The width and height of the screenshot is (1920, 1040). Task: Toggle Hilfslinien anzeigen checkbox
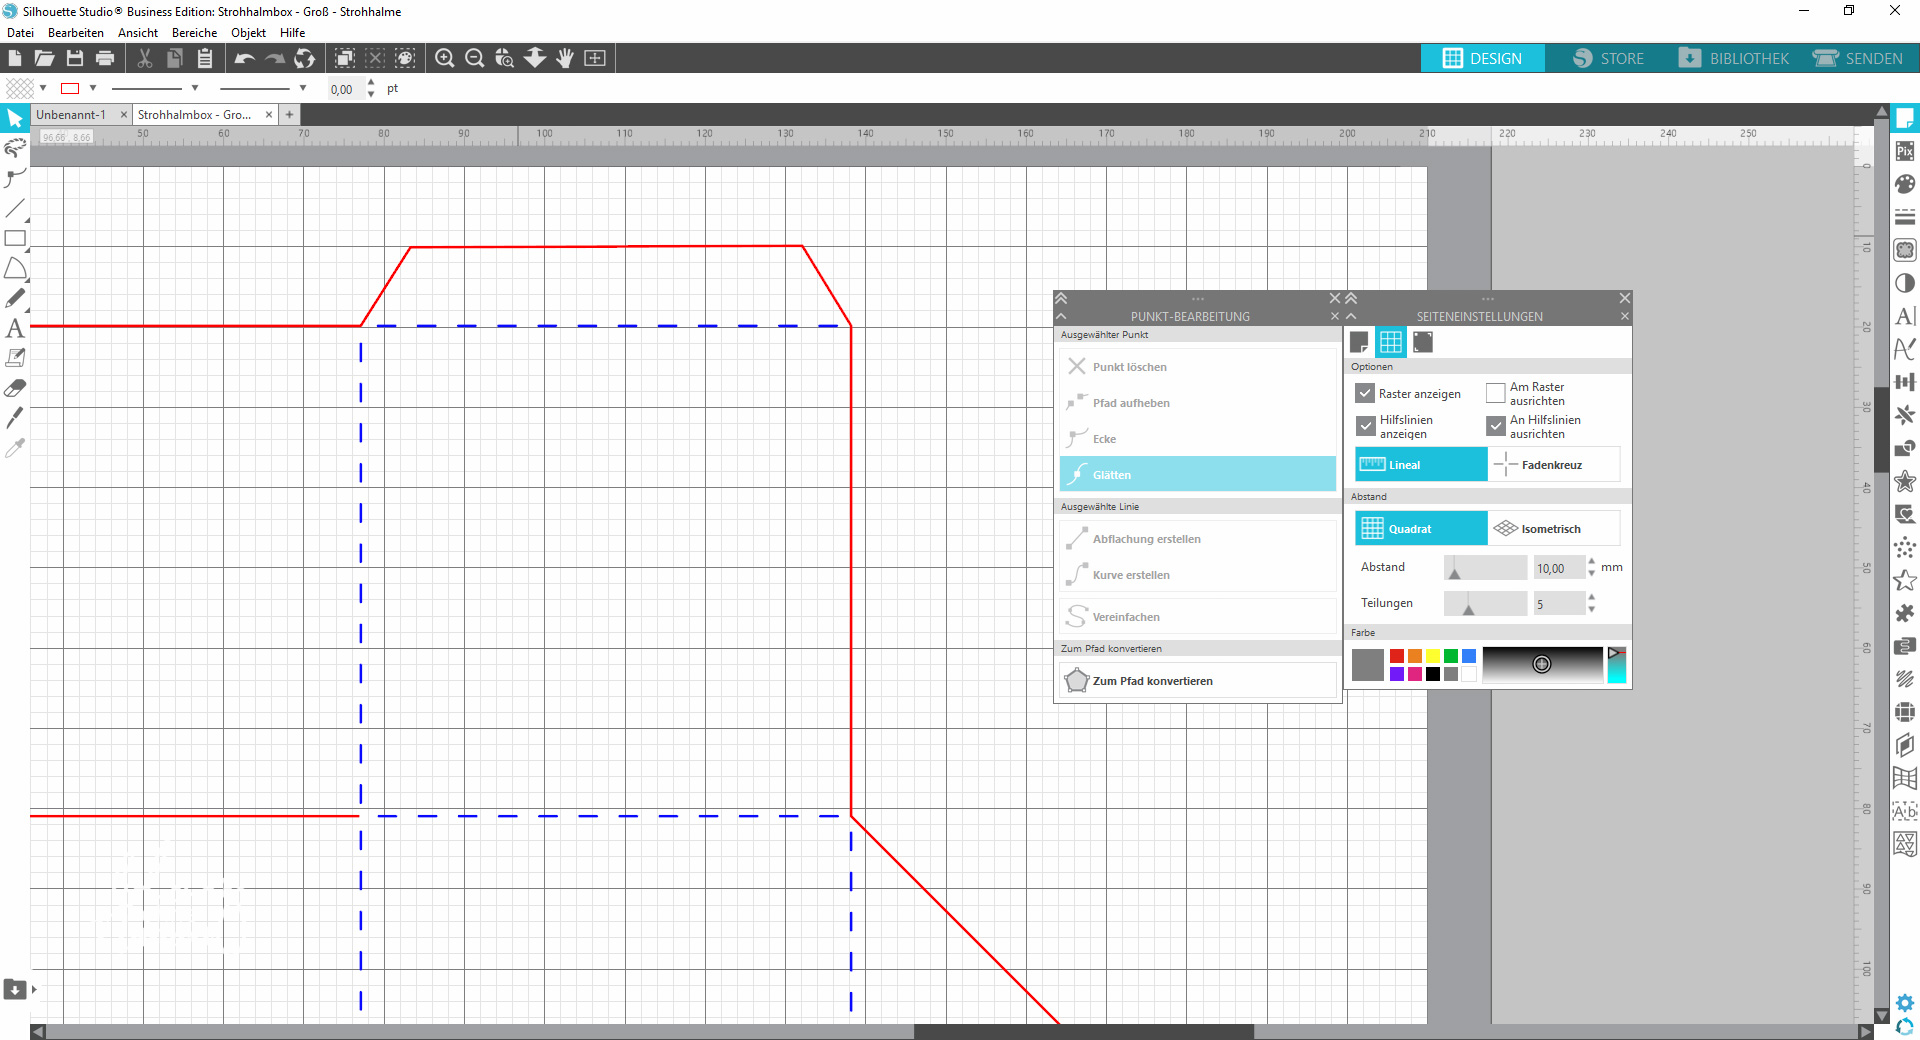coord(1365,427)
